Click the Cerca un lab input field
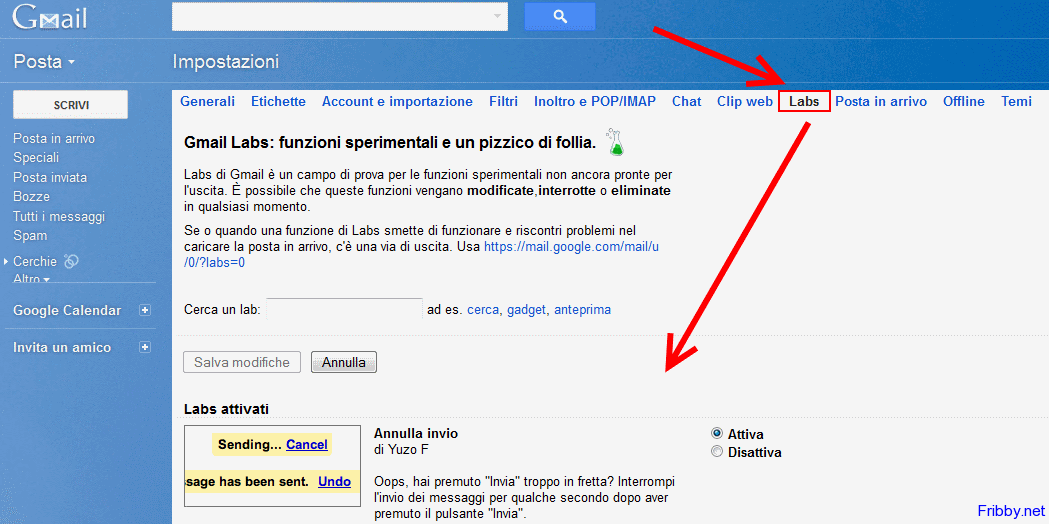1049x524 pixels. point(345,309)
